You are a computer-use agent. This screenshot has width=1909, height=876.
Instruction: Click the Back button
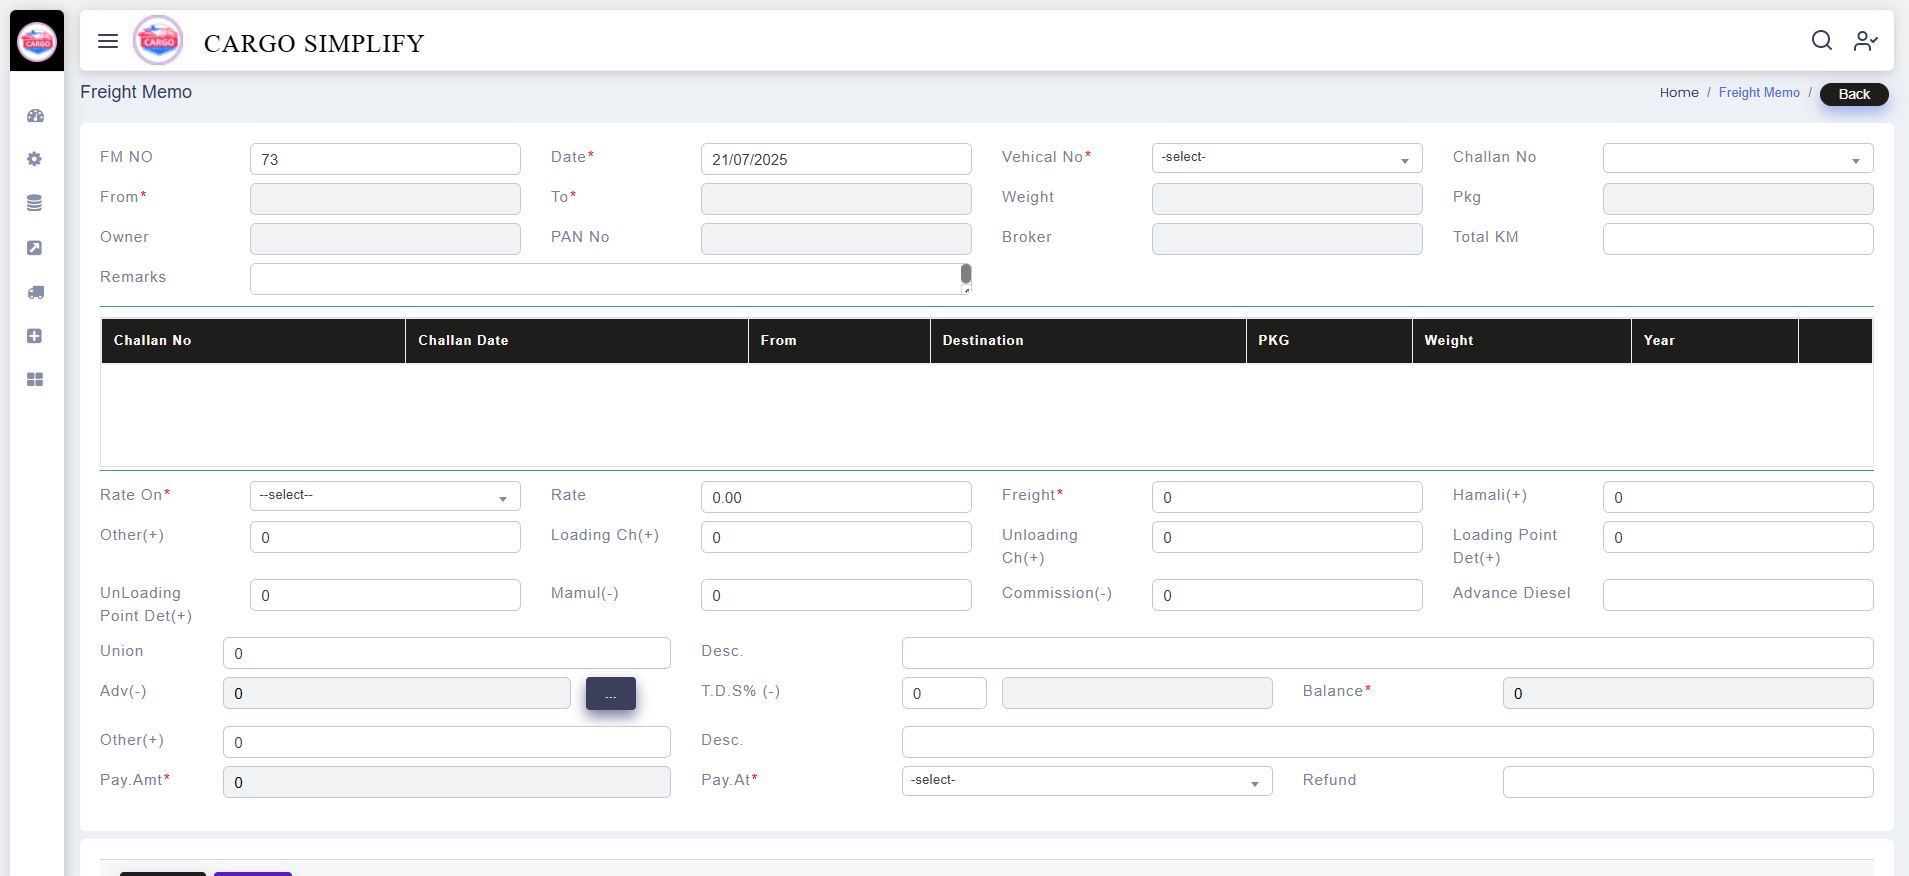tap(1853, 94)
